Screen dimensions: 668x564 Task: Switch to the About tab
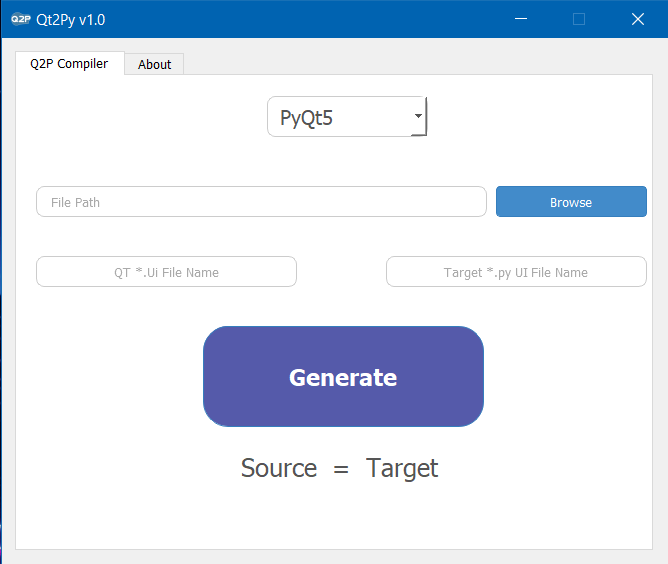[154, 64]
